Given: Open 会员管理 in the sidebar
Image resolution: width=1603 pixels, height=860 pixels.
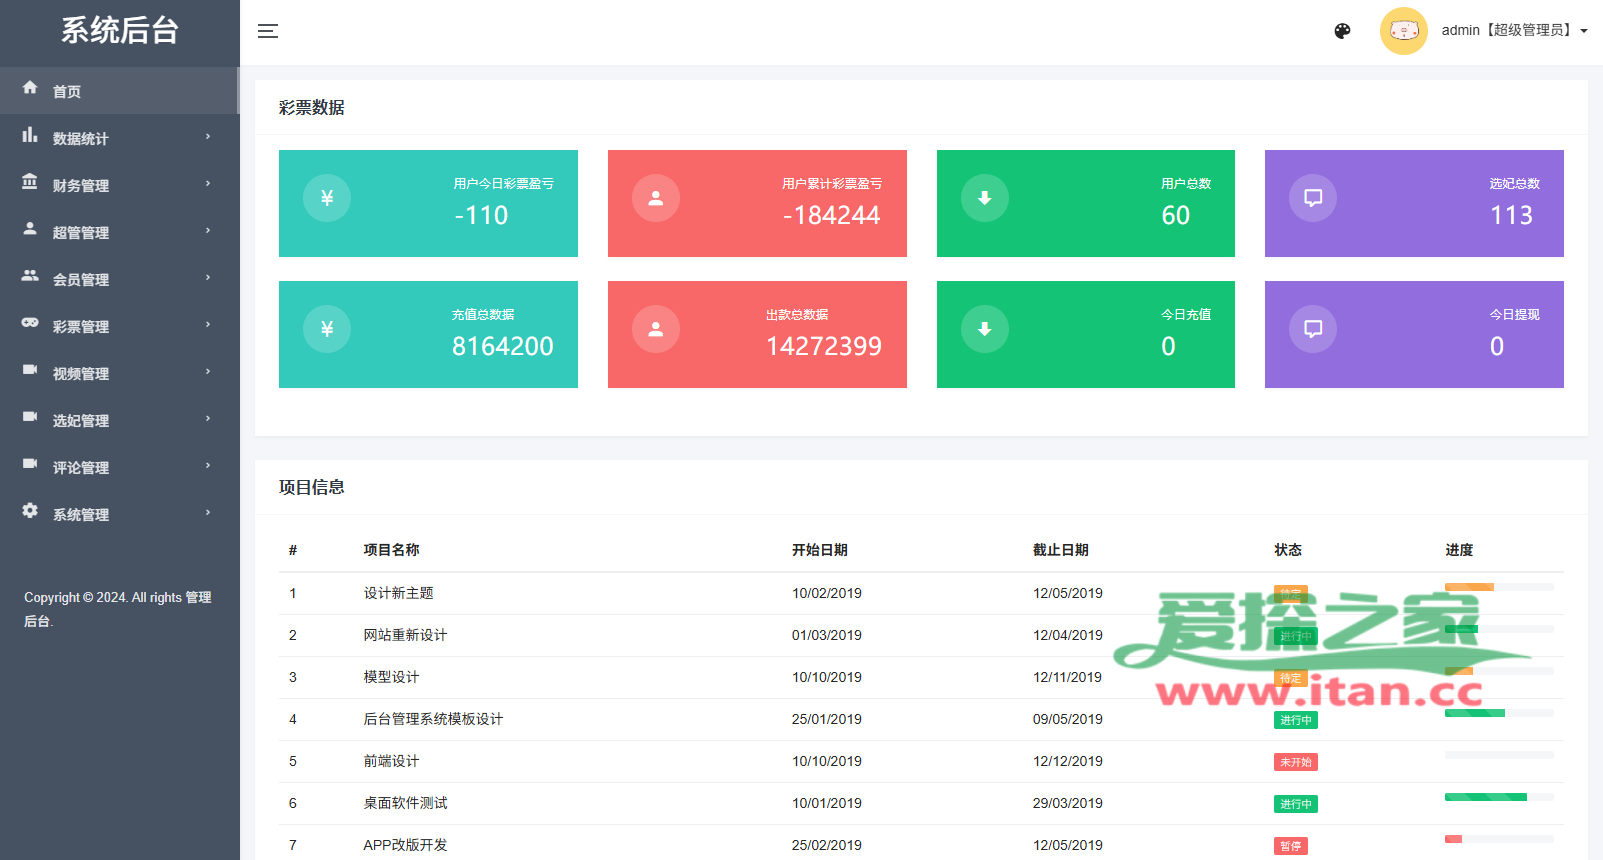Looking at the screenshot, I should tap(118, 279).
